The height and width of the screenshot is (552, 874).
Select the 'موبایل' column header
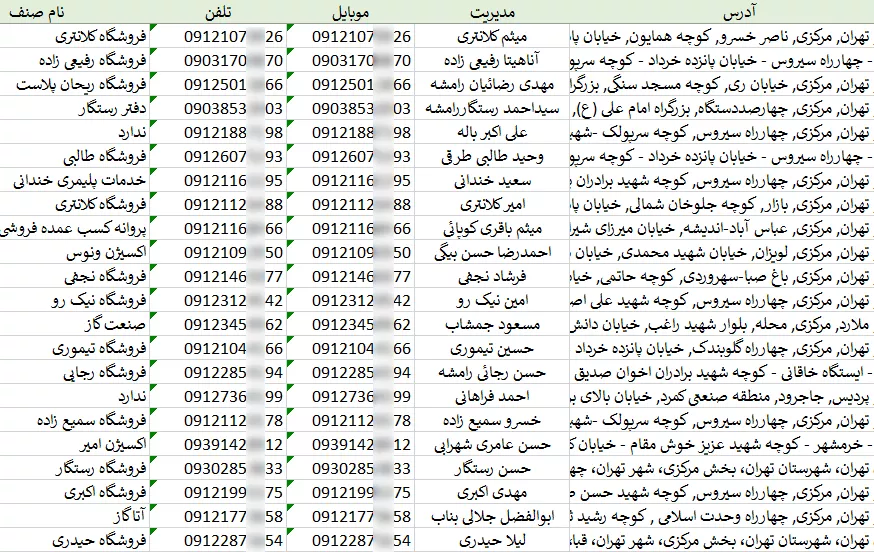(x=351, y=12)
